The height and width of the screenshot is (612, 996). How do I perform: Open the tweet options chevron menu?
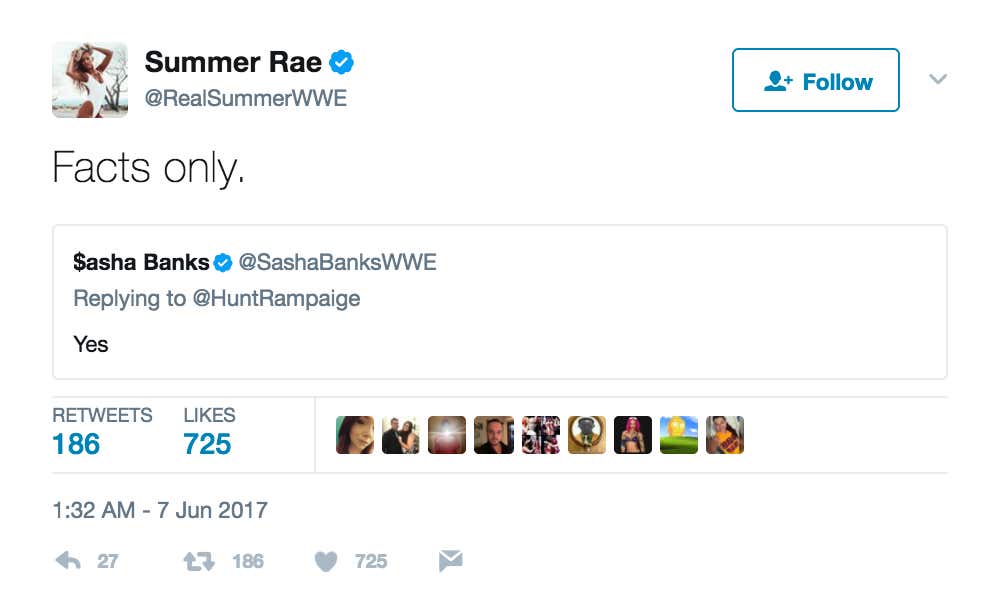tap(937, 79)
